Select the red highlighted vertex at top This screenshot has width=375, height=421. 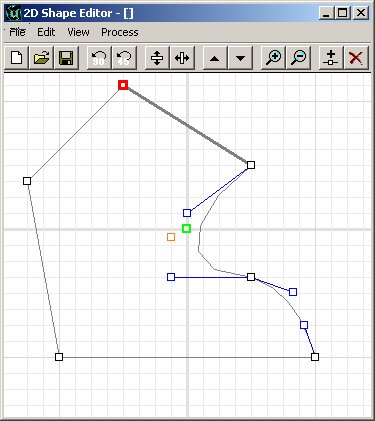click(123, 85)
